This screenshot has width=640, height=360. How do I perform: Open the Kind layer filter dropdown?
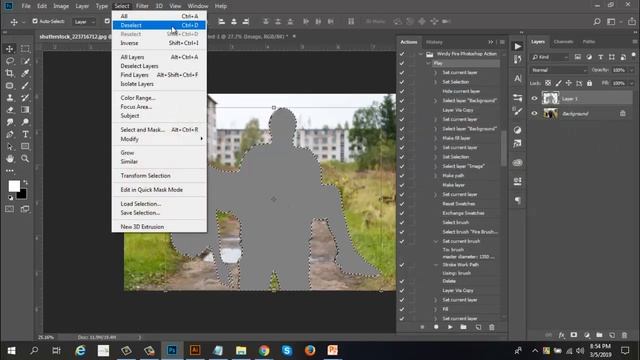pos(550,57)
